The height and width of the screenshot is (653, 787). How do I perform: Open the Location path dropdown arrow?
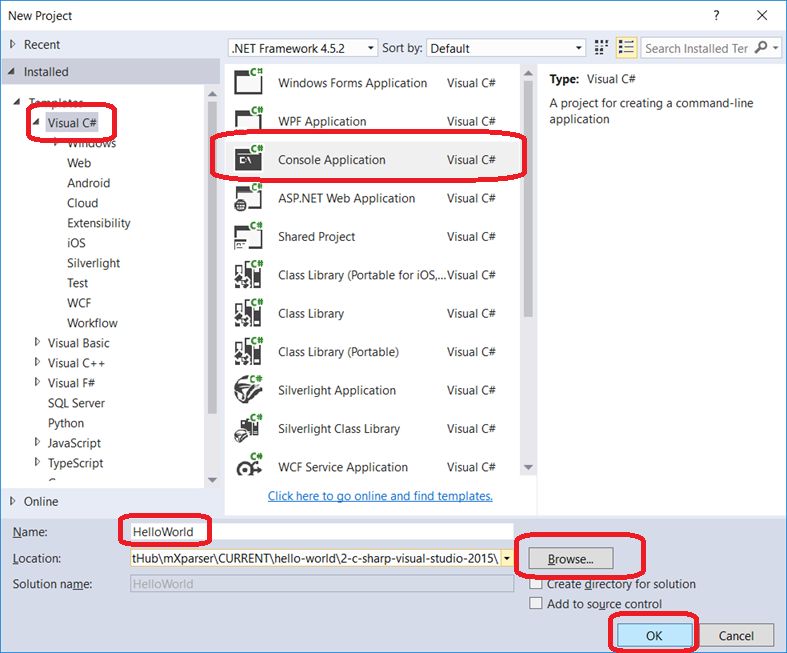point(507,558)
